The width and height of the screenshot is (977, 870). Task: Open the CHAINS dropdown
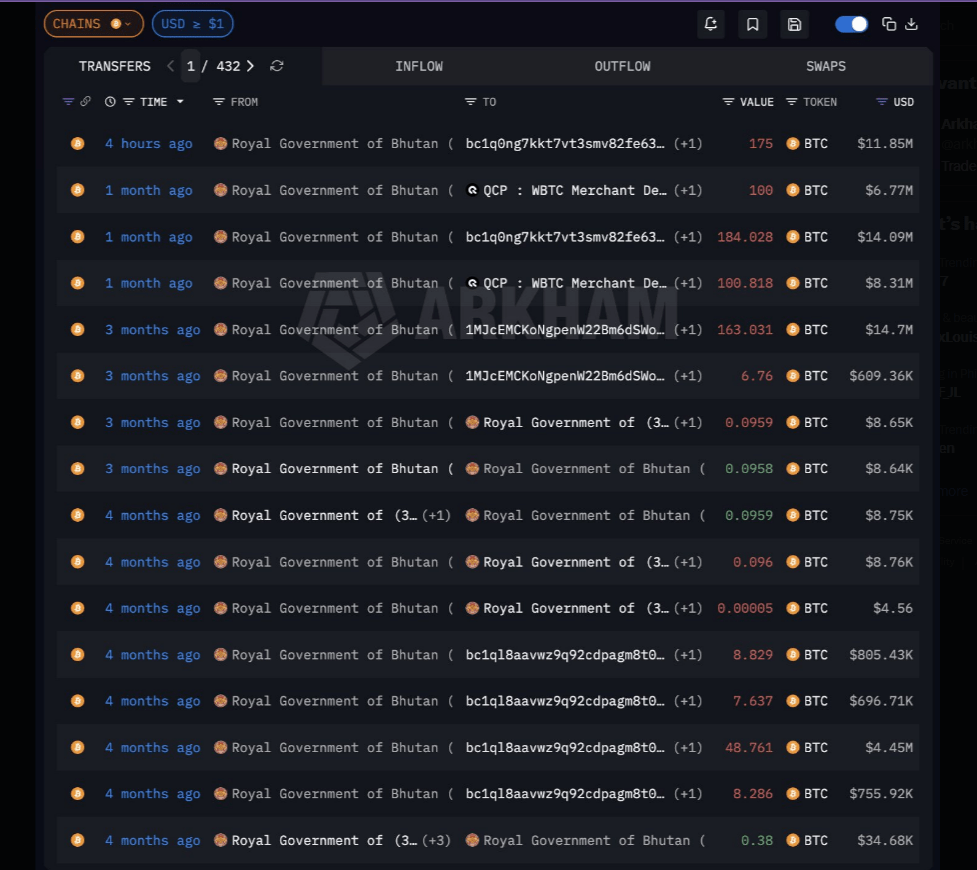coord(93,23)
